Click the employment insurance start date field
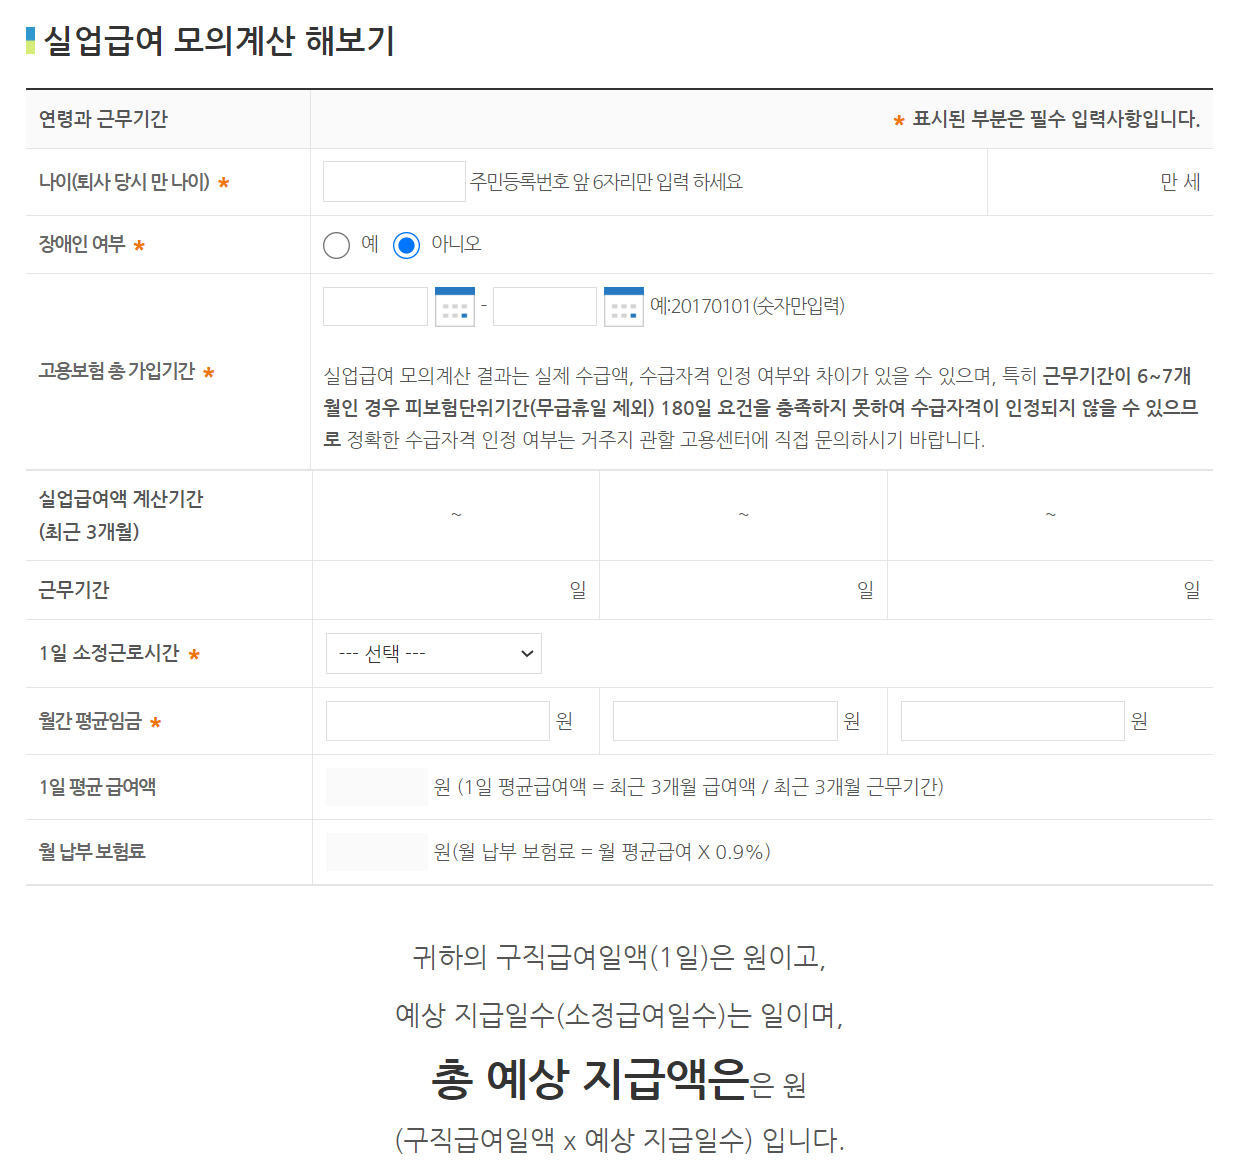Screen dimensions: 1244x1168 pos(375,306)
